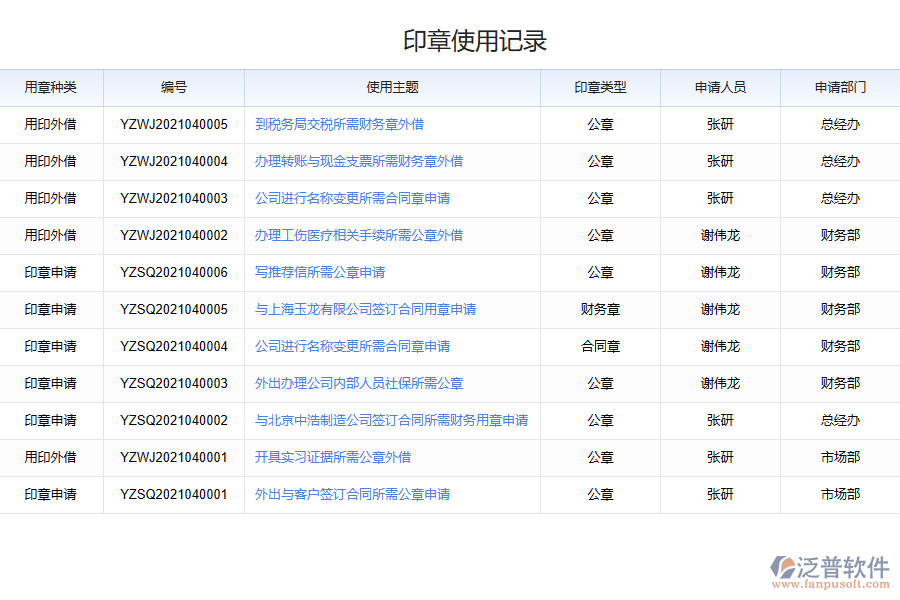The image size is (900, 600).
Task: Click the 用章种类 column header
Action: (x=51, y=87)
